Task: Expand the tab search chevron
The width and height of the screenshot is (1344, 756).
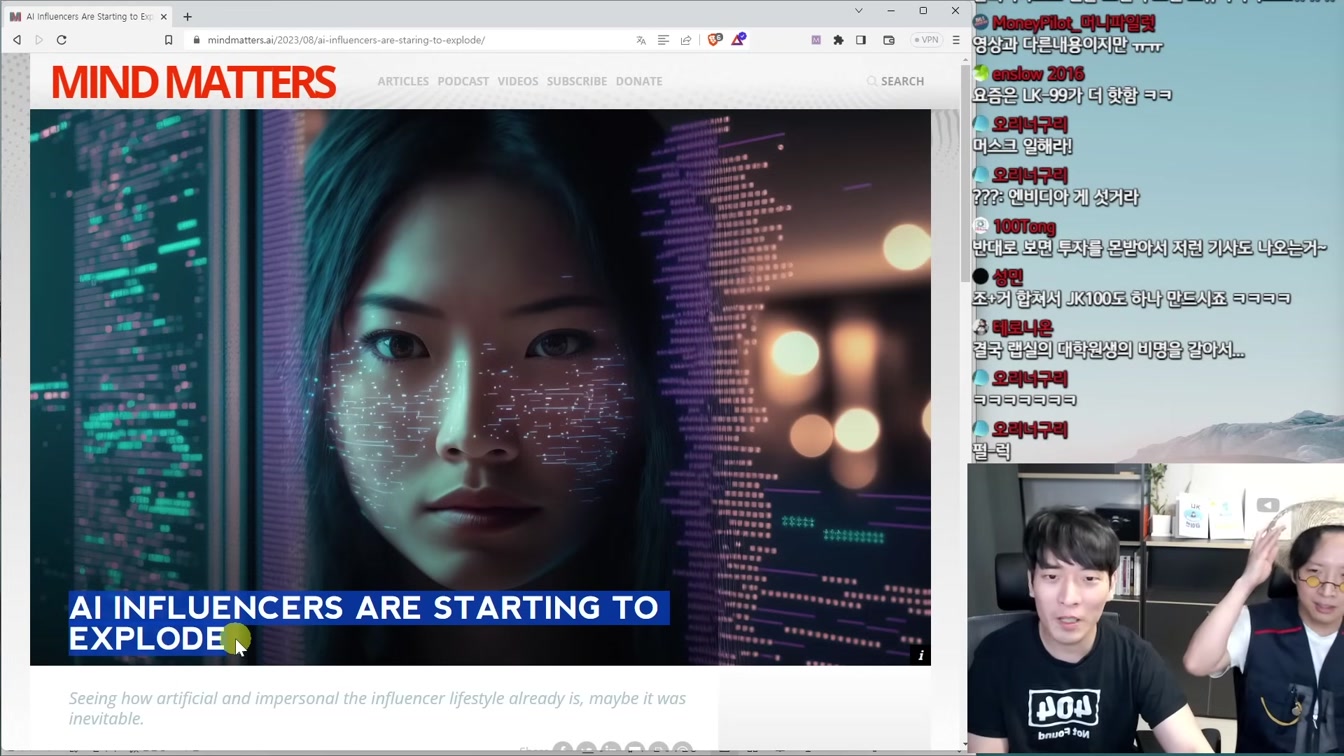Action: (x=858, y=11)
